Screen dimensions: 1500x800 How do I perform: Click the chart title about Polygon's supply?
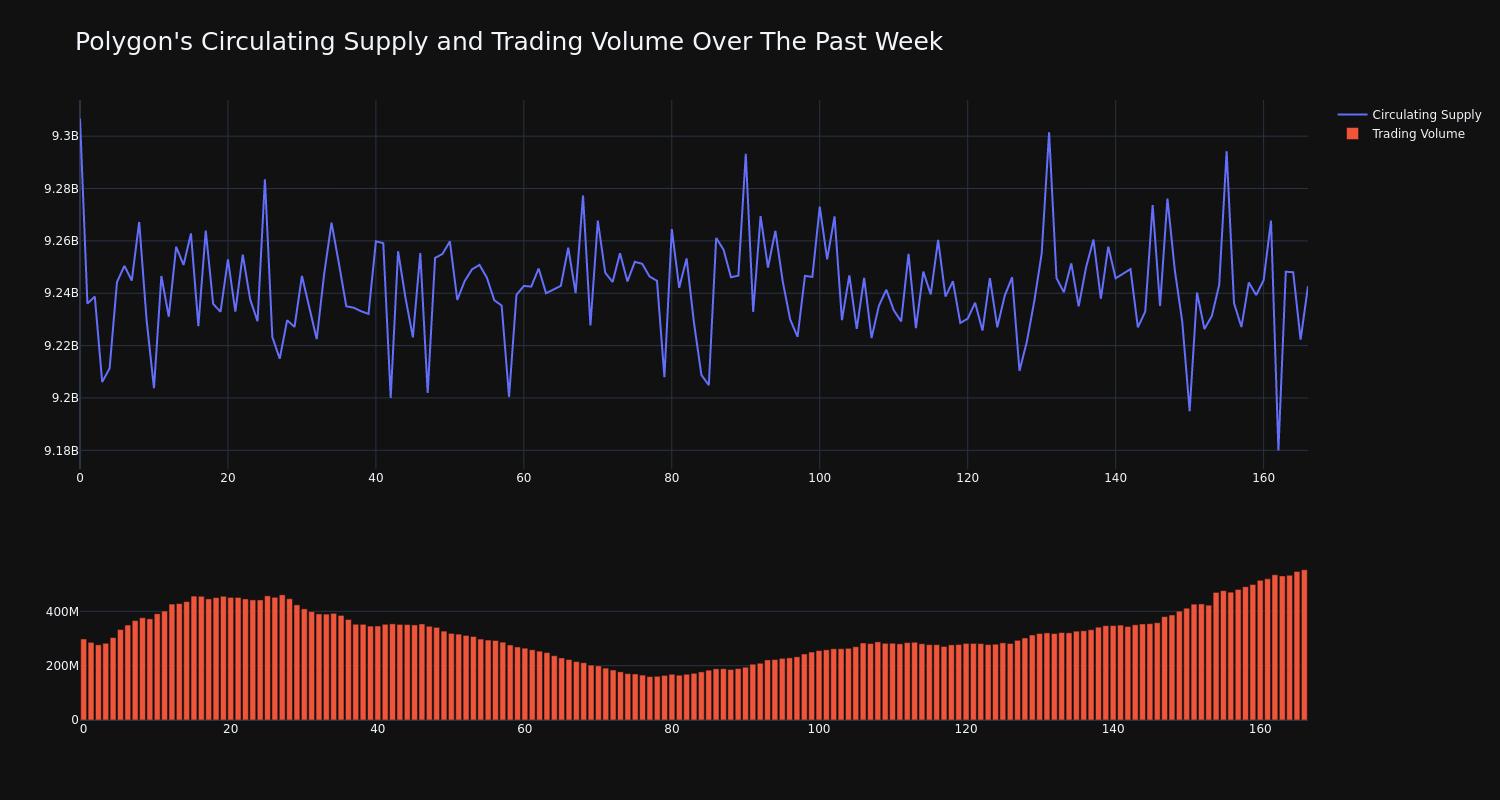point(508,42)
